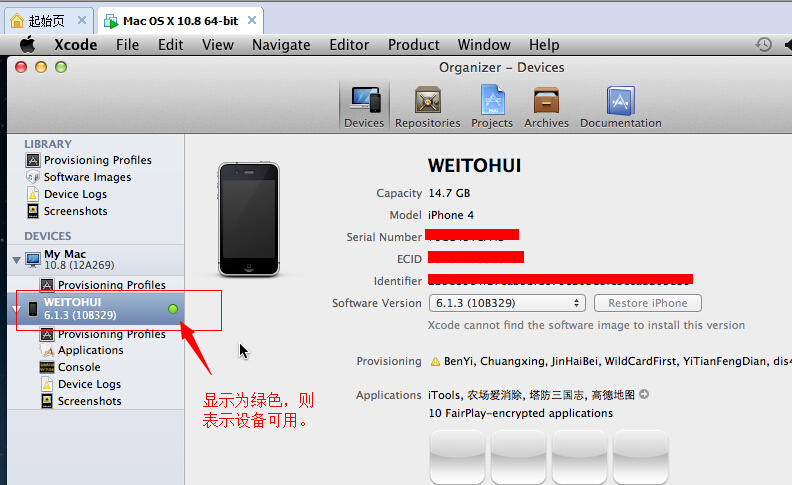The width and height of the screenshot is (792, 485).
Task: Open the Projects toolbar section
Action: 492,107
